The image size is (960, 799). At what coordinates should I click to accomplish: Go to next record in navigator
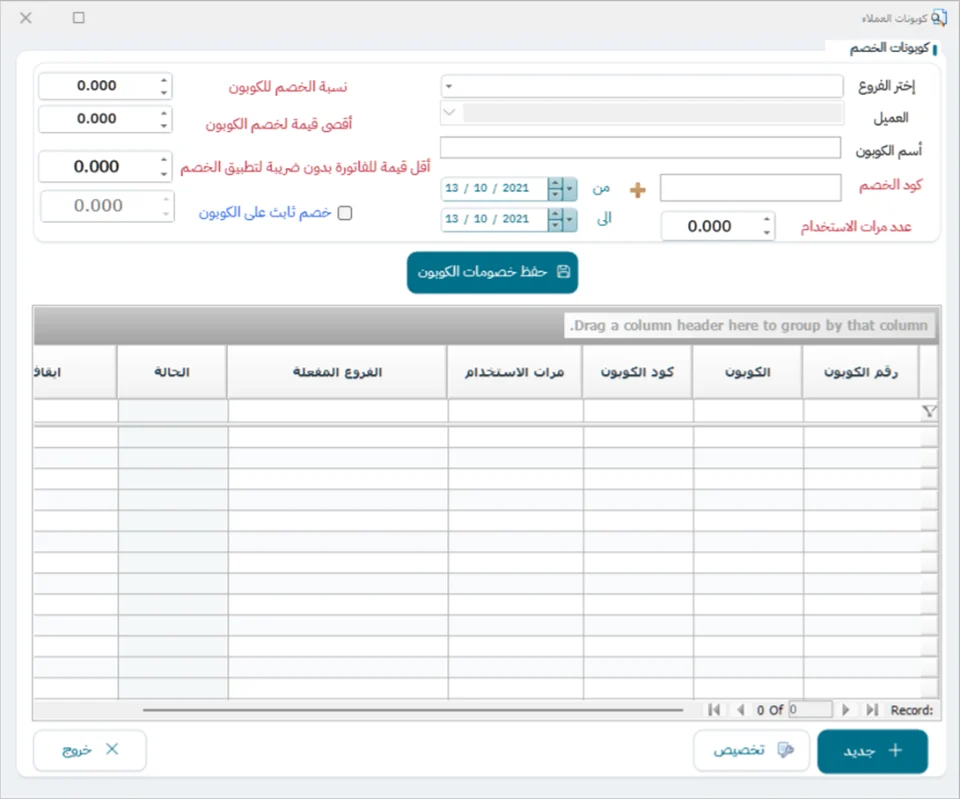click(846, 710)
